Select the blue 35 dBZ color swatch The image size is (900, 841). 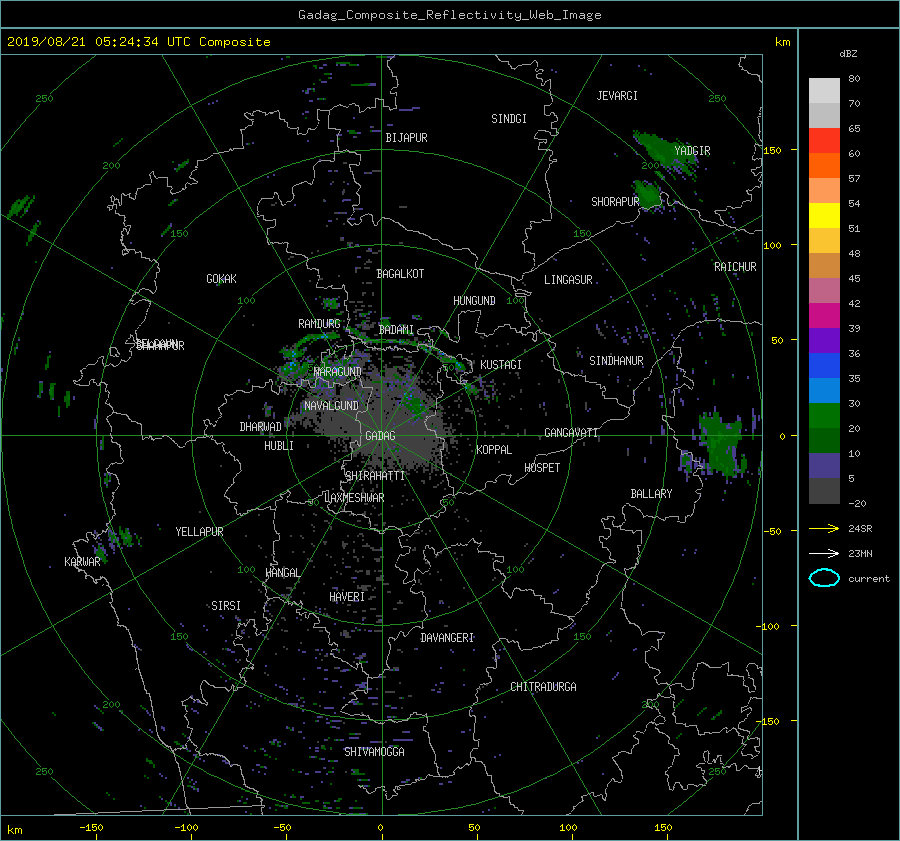(x=824, y=366)
